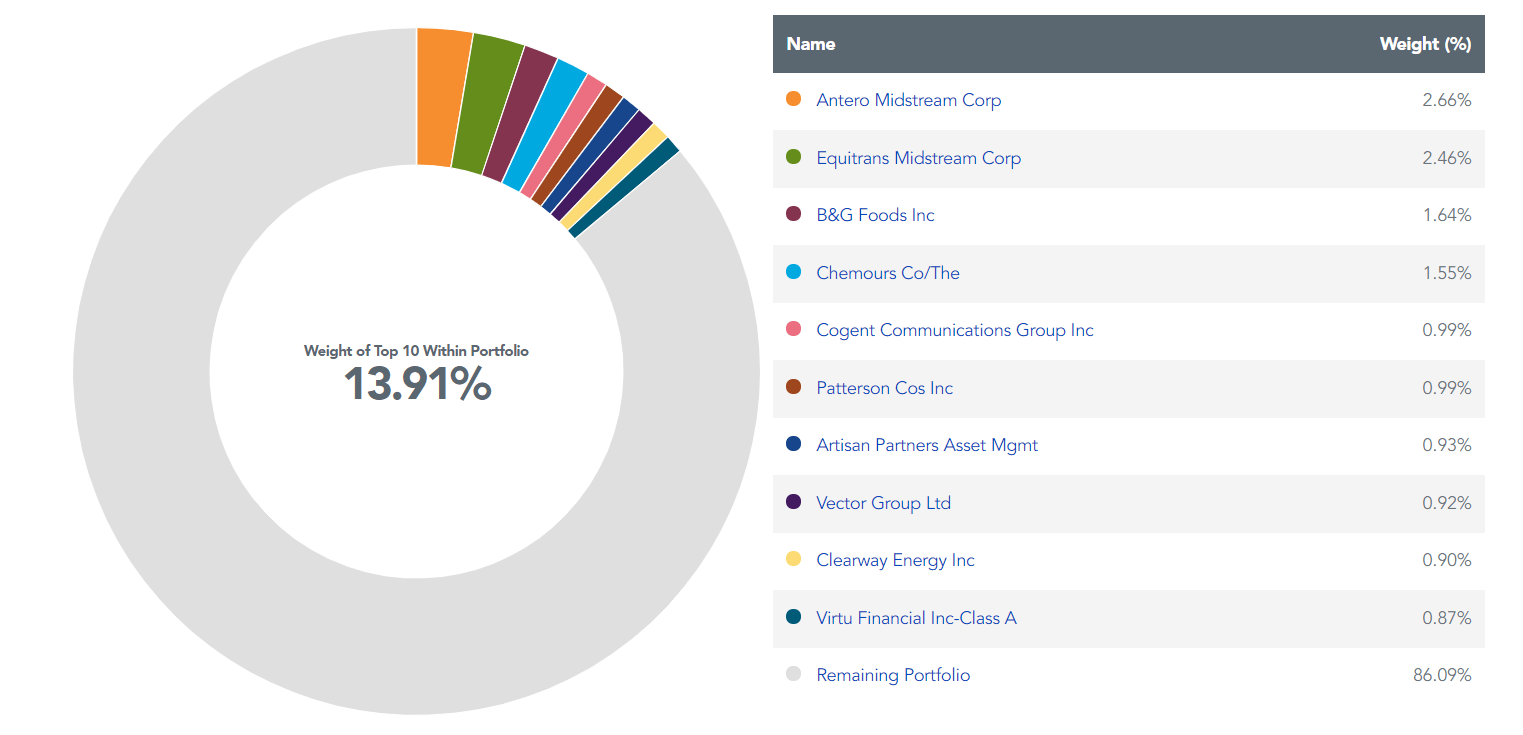Image resolution: width=1523 pixels, height=735 pixels.
Task: Click the light blue Chemours legend marker
Action: (x=794, y=272)
